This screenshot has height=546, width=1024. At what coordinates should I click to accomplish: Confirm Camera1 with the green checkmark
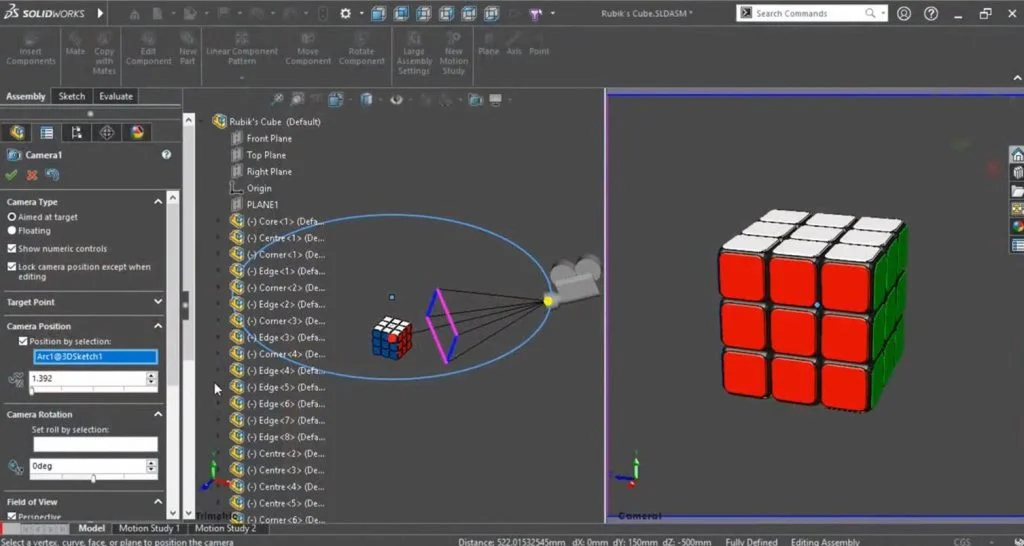pos(12,175)
